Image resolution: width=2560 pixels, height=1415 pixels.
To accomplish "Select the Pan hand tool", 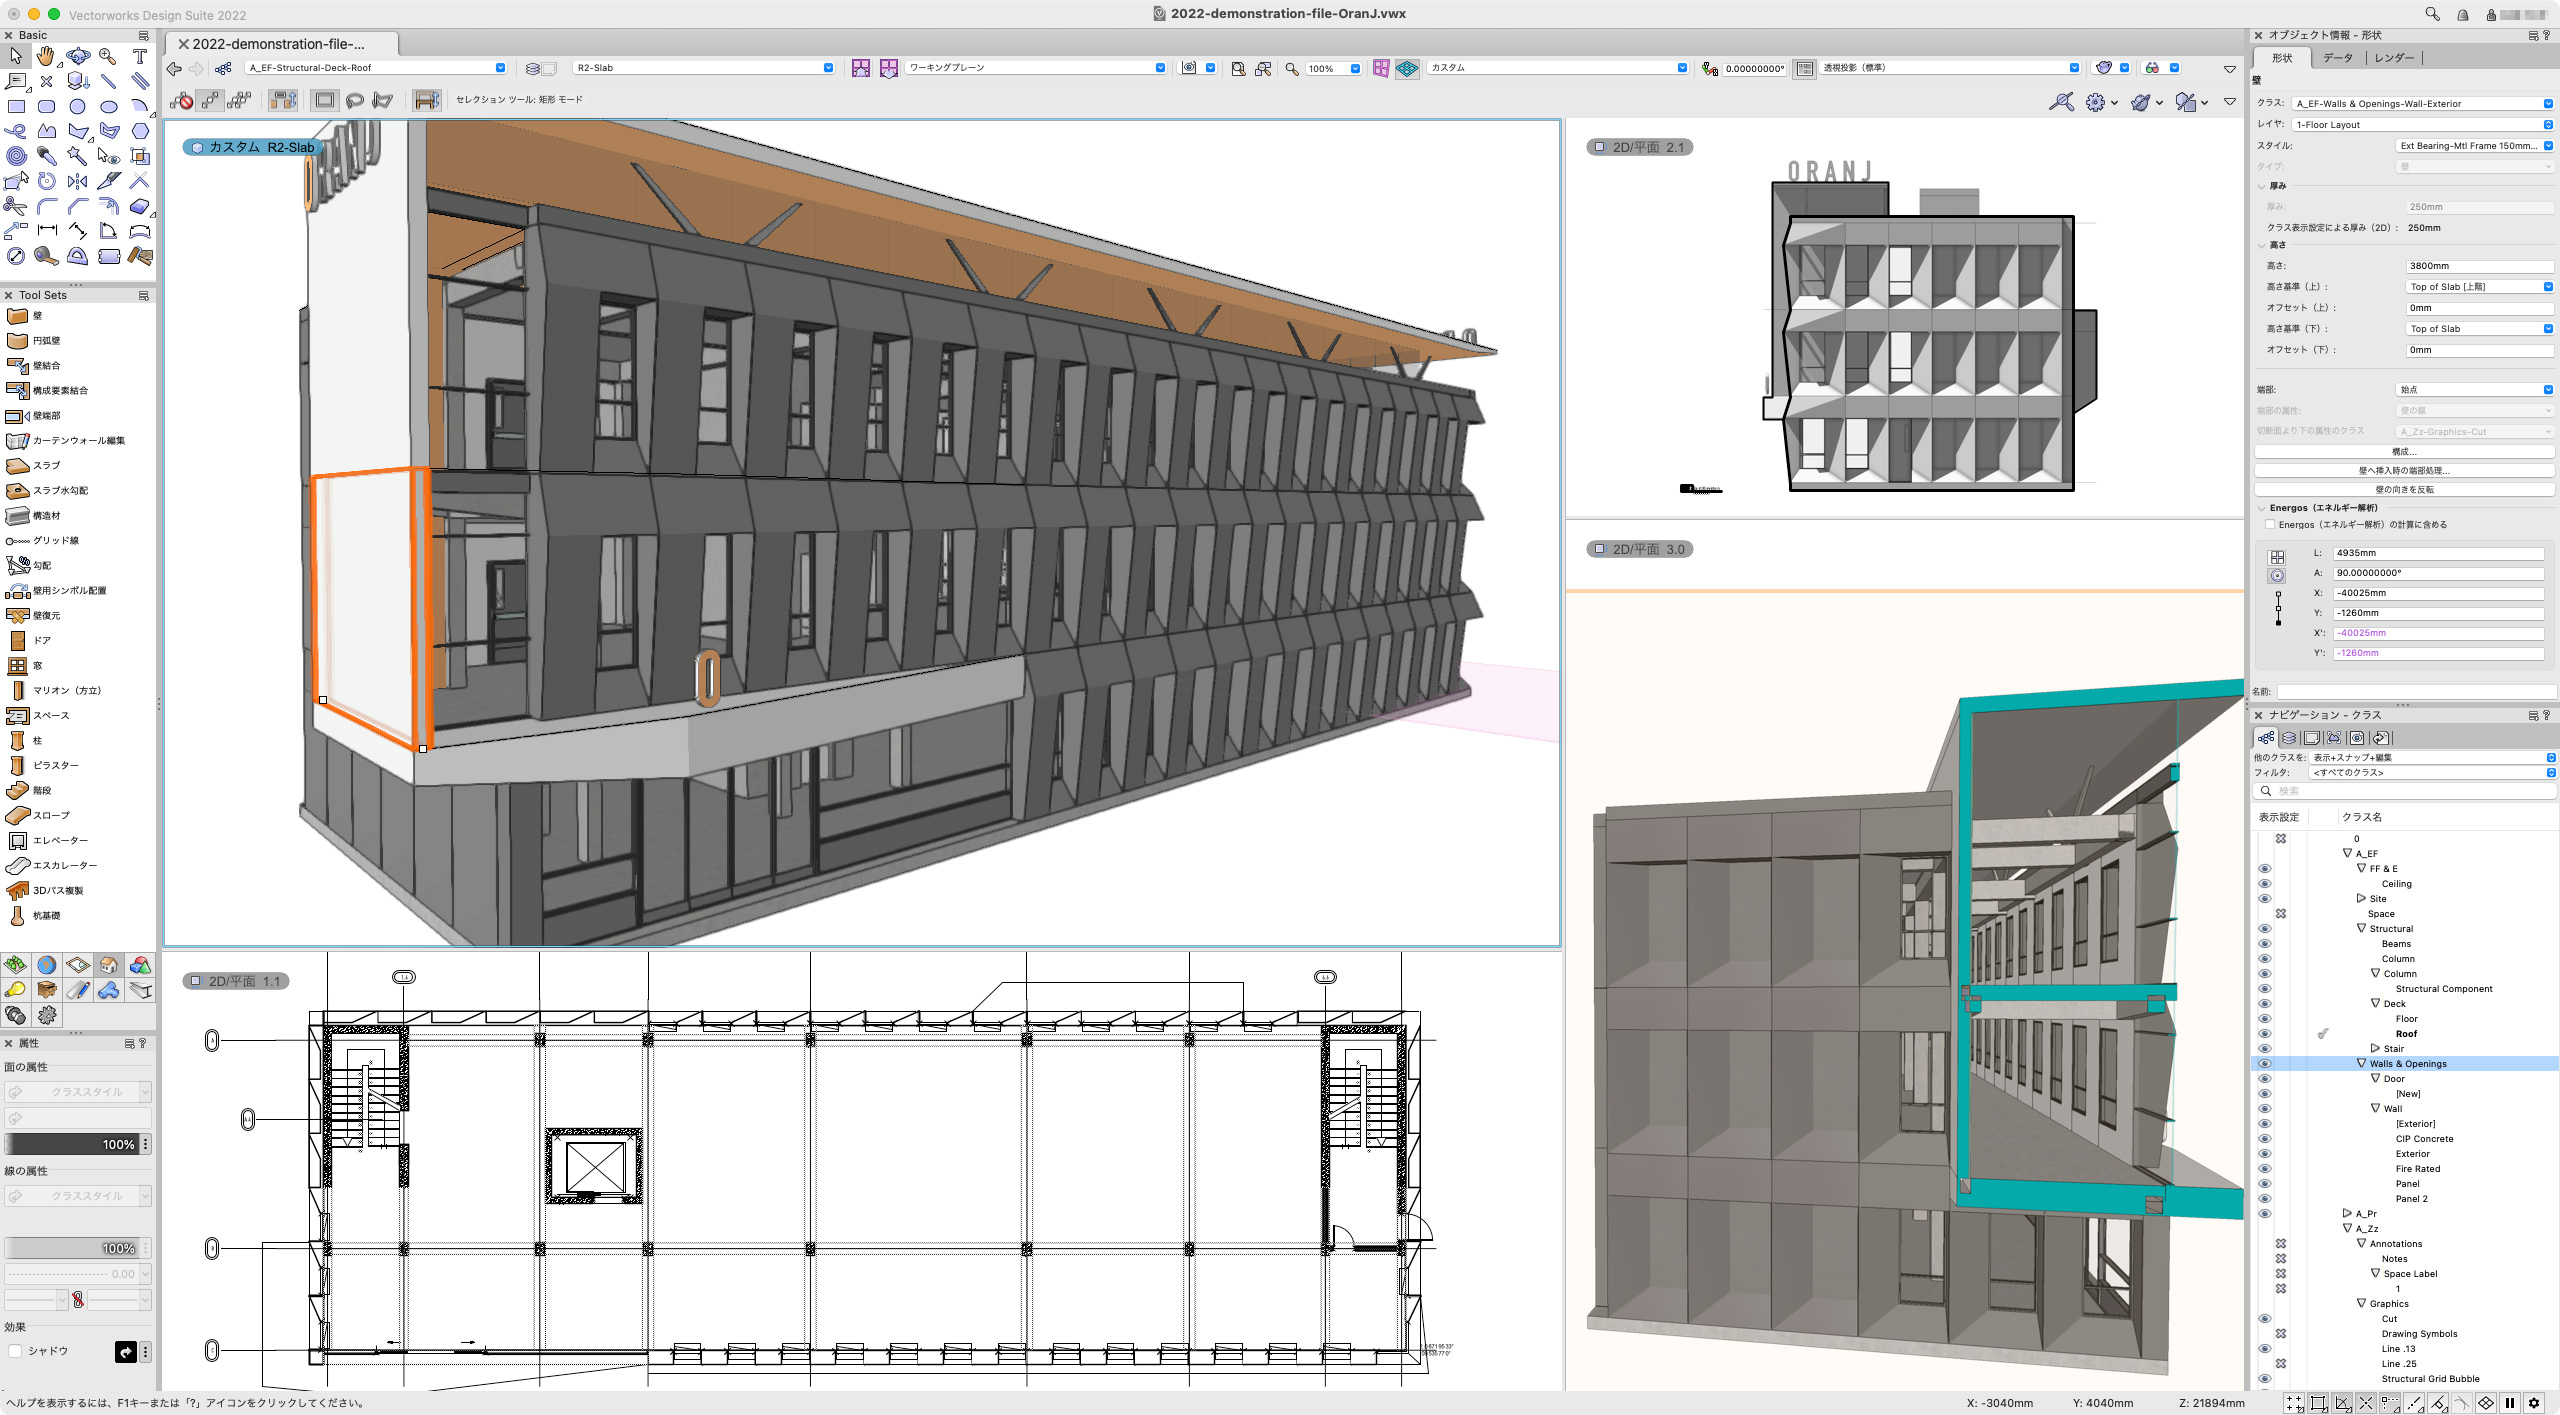I will pos(46,57).
